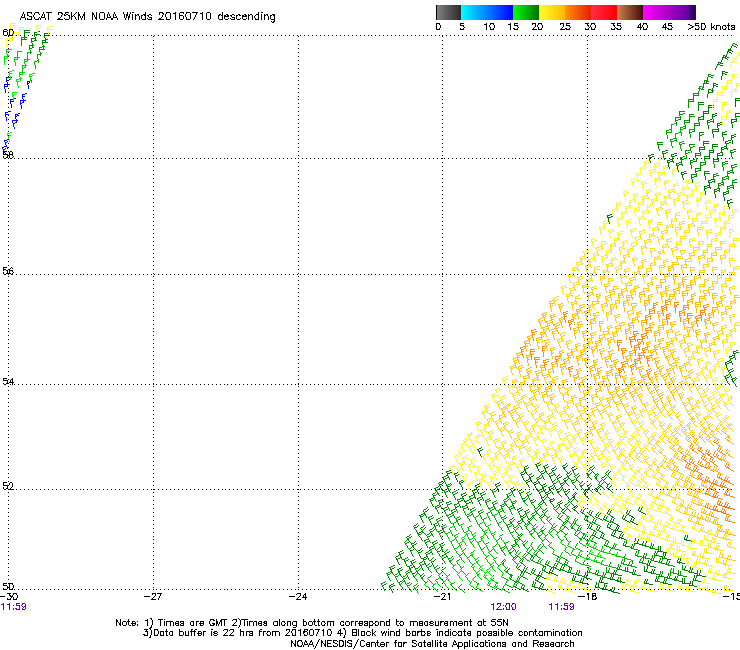This screenshot has width=740, height=650.
Task: Click the latitude axis label '60'
Action: [8, 33]
